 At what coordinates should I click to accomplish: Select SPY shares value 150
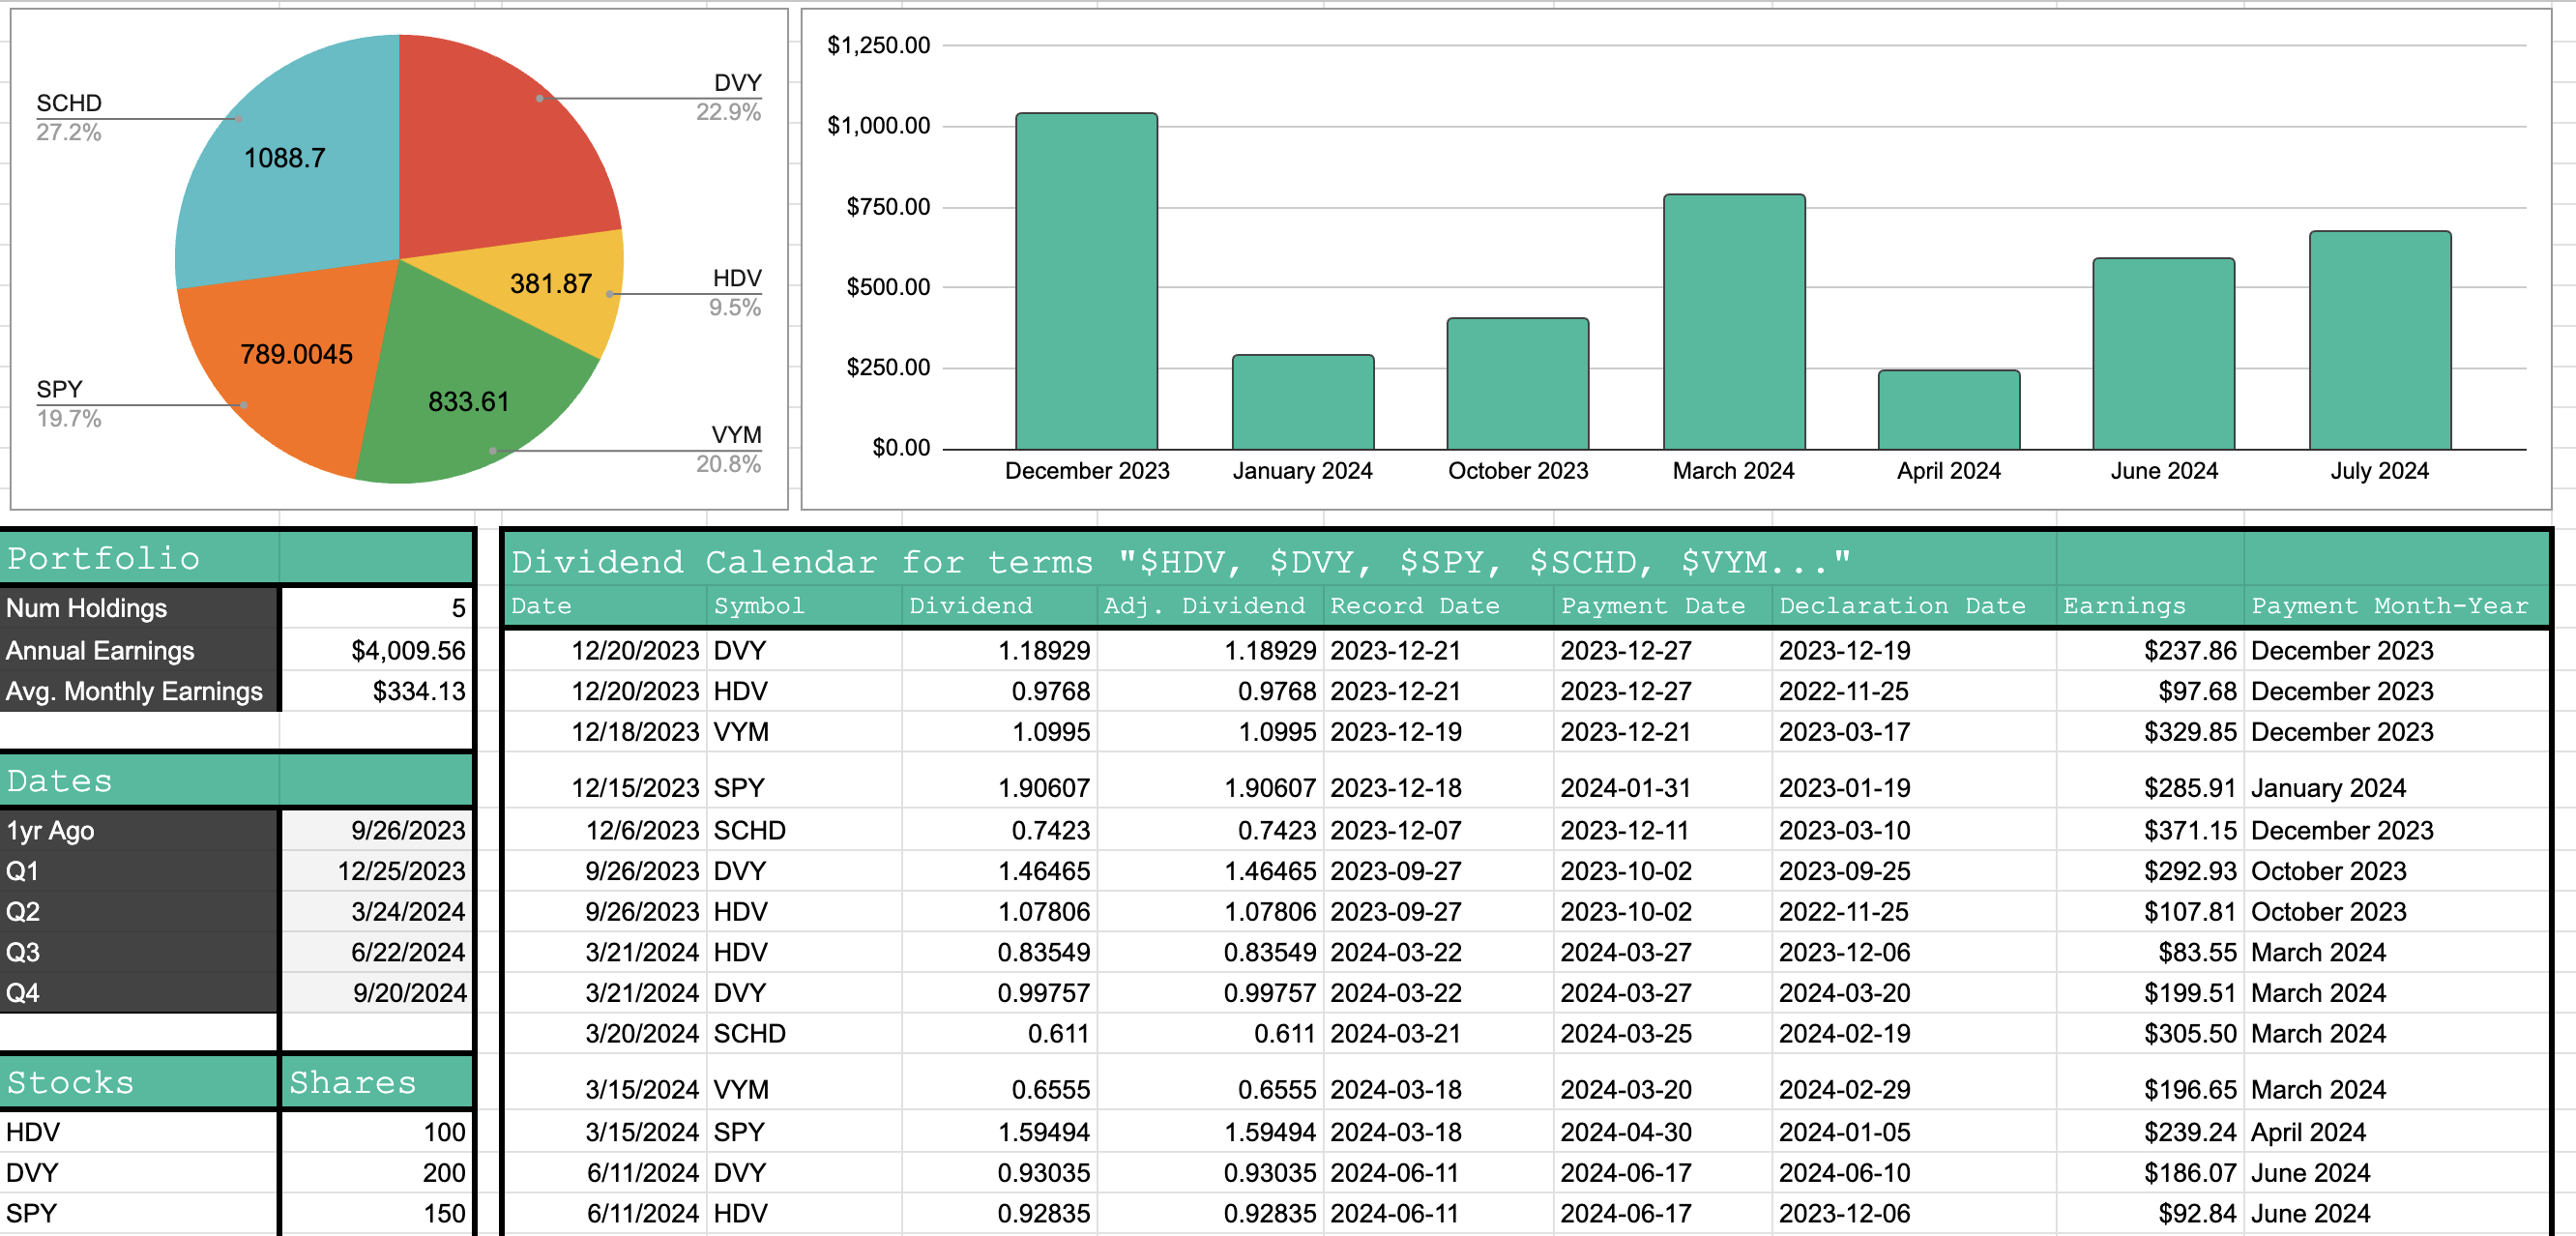tap(376, 1213)
